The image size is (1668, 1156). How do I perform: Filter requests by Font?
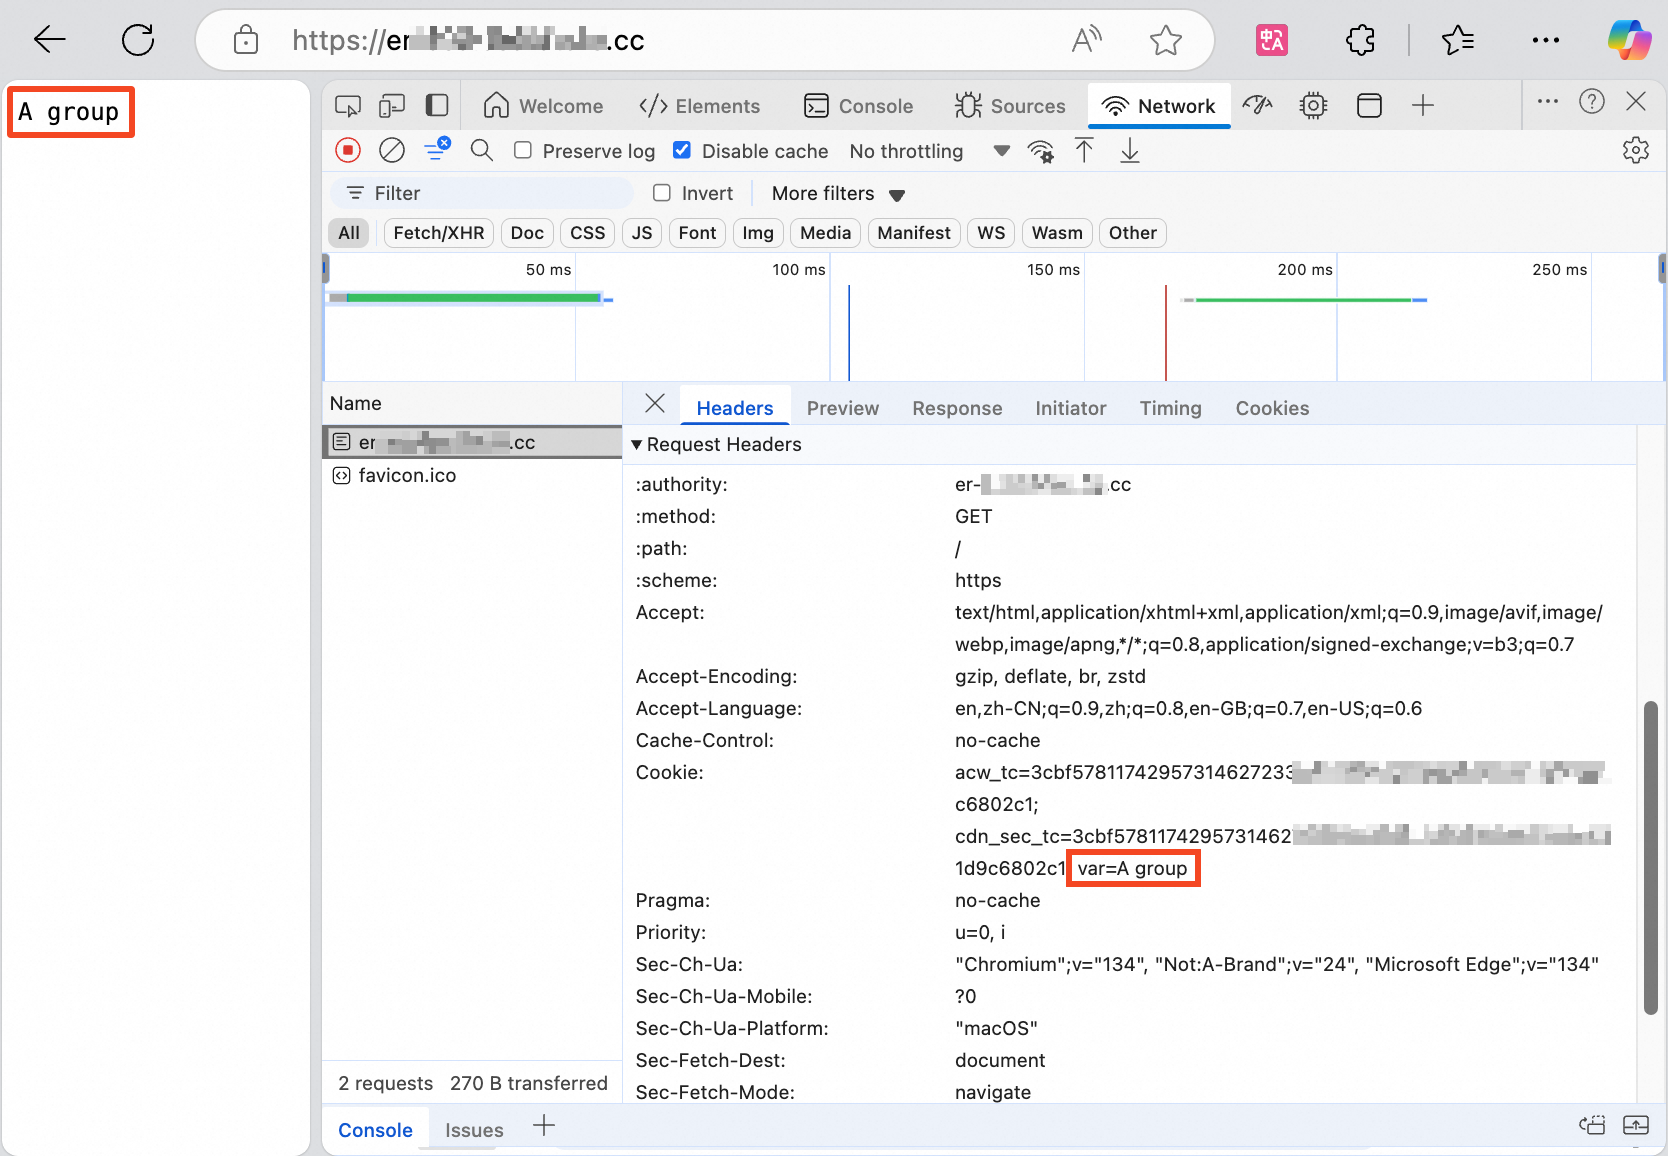point(697,233)
